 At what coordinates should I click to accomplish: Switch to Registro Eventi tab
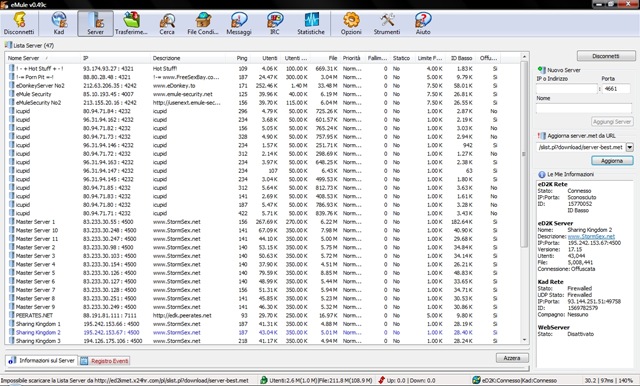pyautogui.click(x=104, y=361)
